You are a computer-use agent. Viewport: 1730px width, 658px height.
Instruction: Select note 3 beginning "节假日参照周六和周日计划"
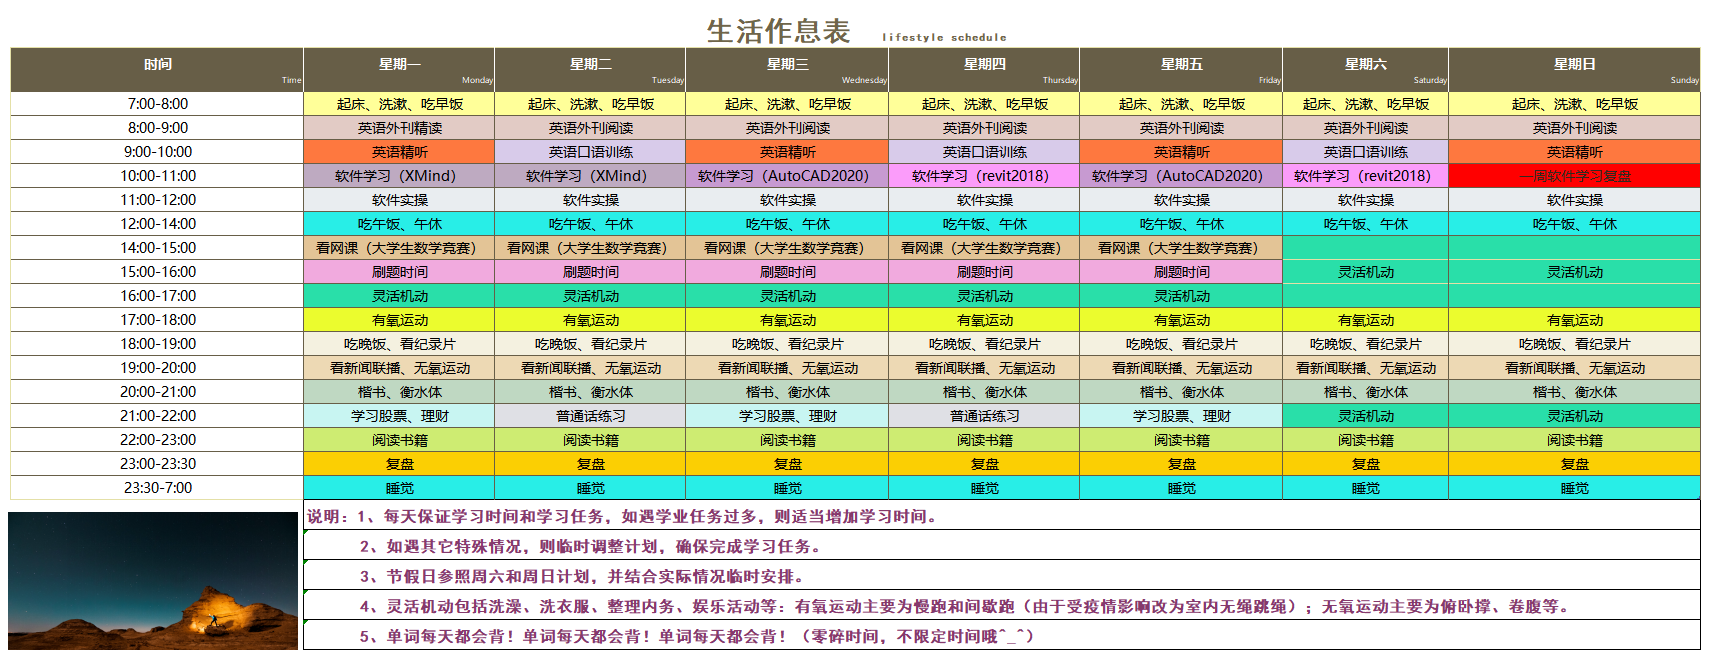[x=1002, y=576]
